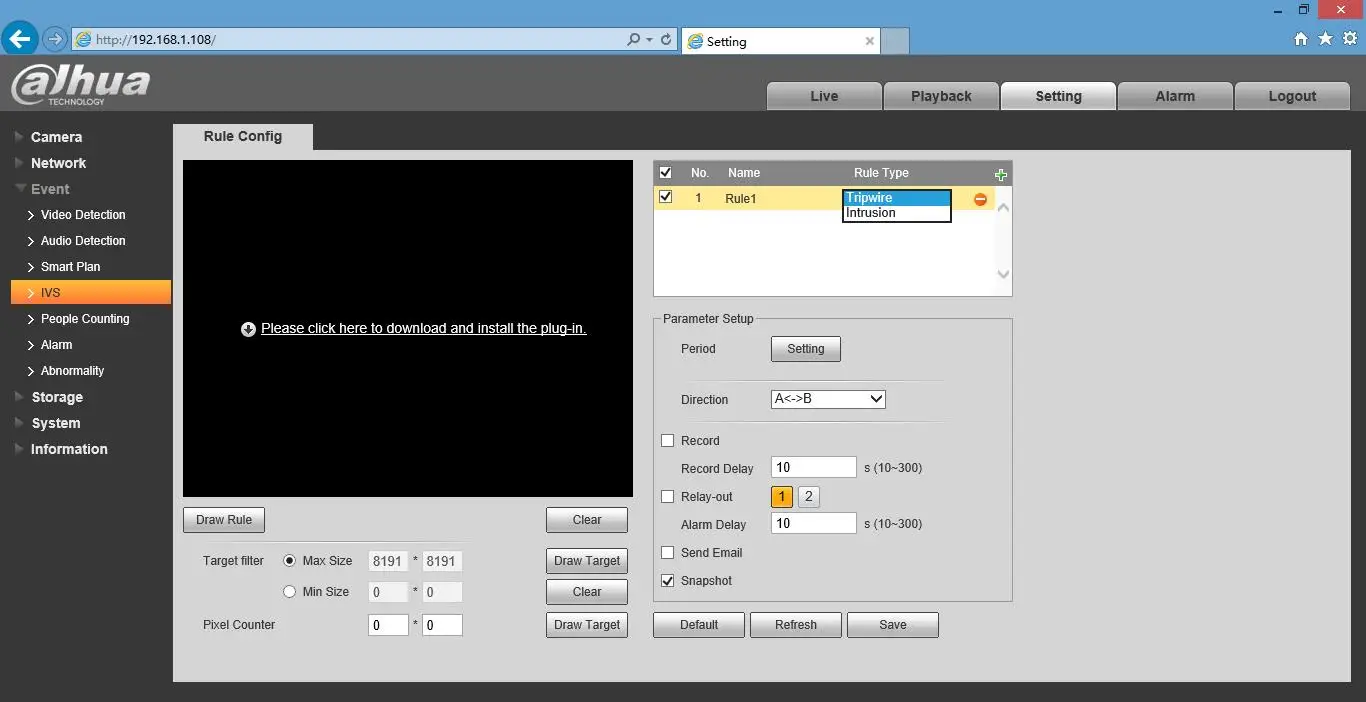The height and width of the screenshot is (702, 1366).
Task: Click the browser forward arrow button
Action: [55, 39]
